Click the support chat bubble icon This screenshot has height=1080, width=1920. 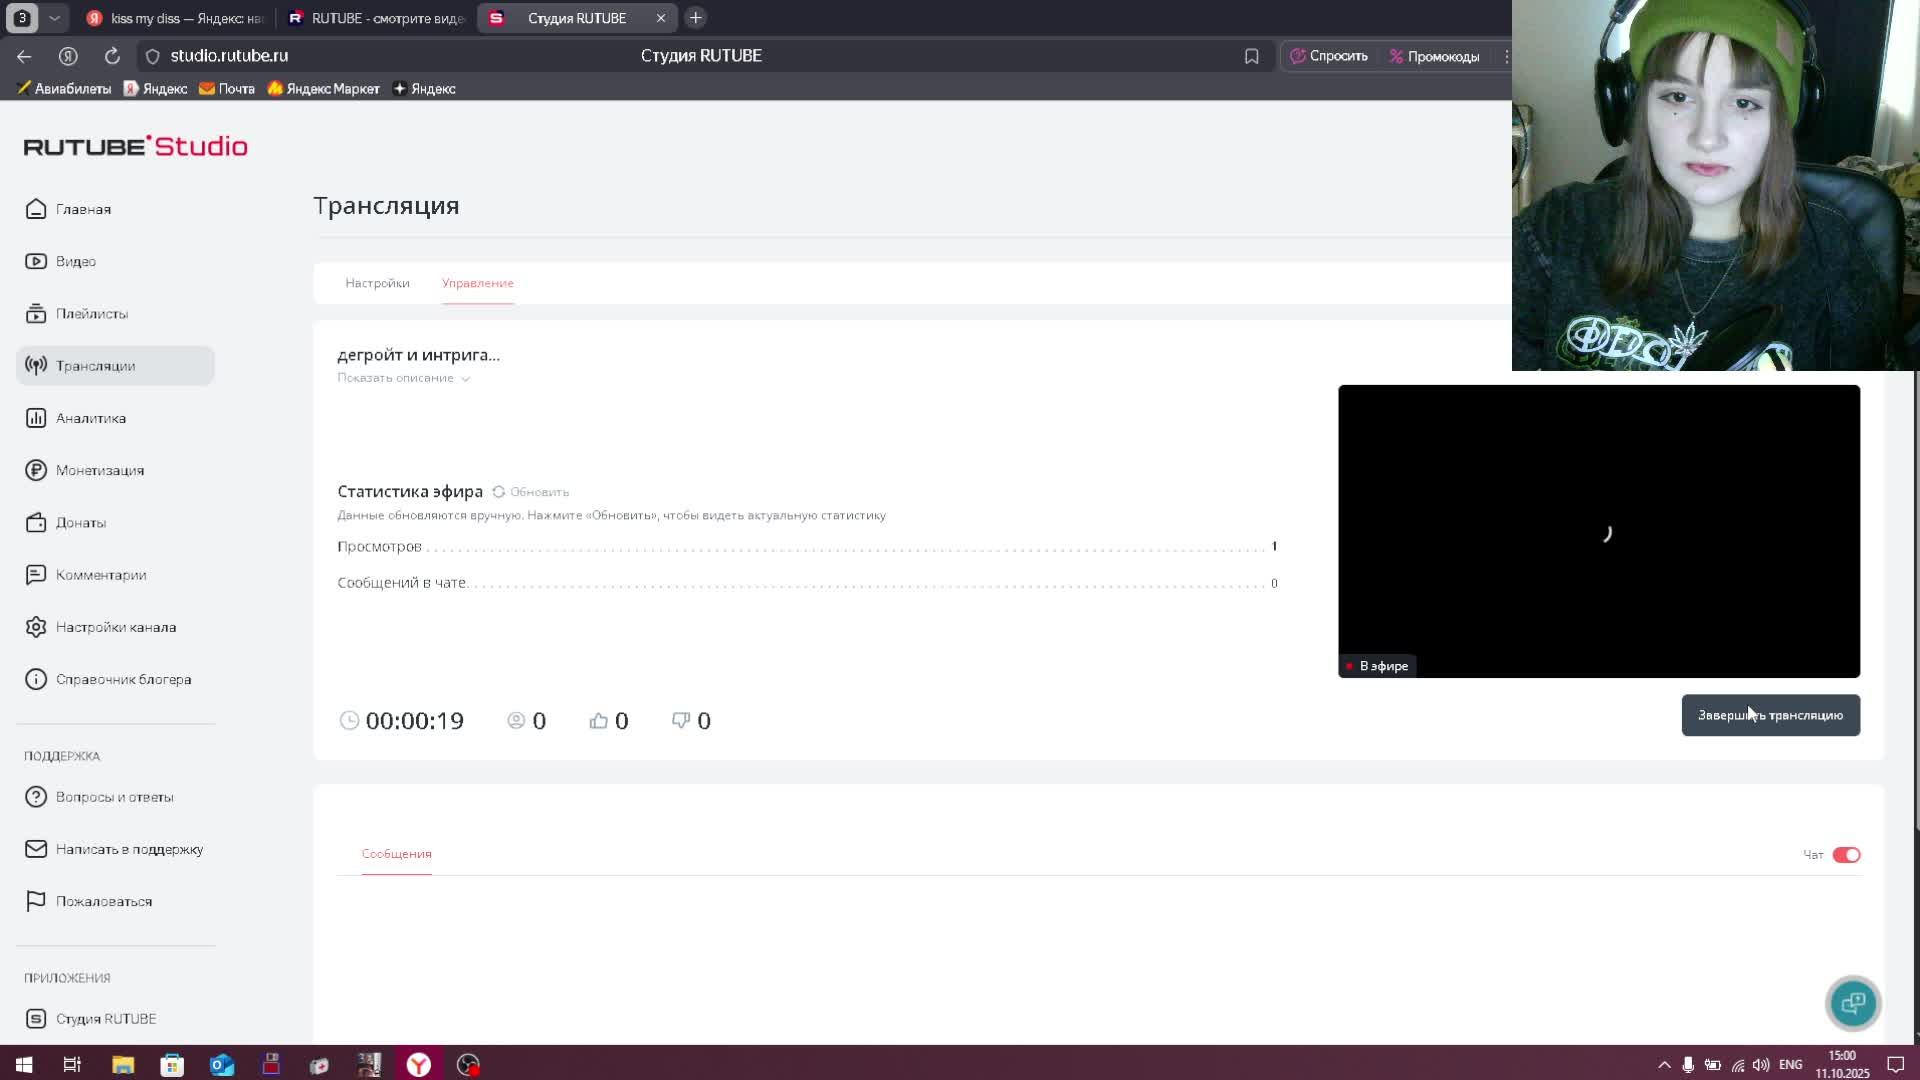pos(1852,1003)
